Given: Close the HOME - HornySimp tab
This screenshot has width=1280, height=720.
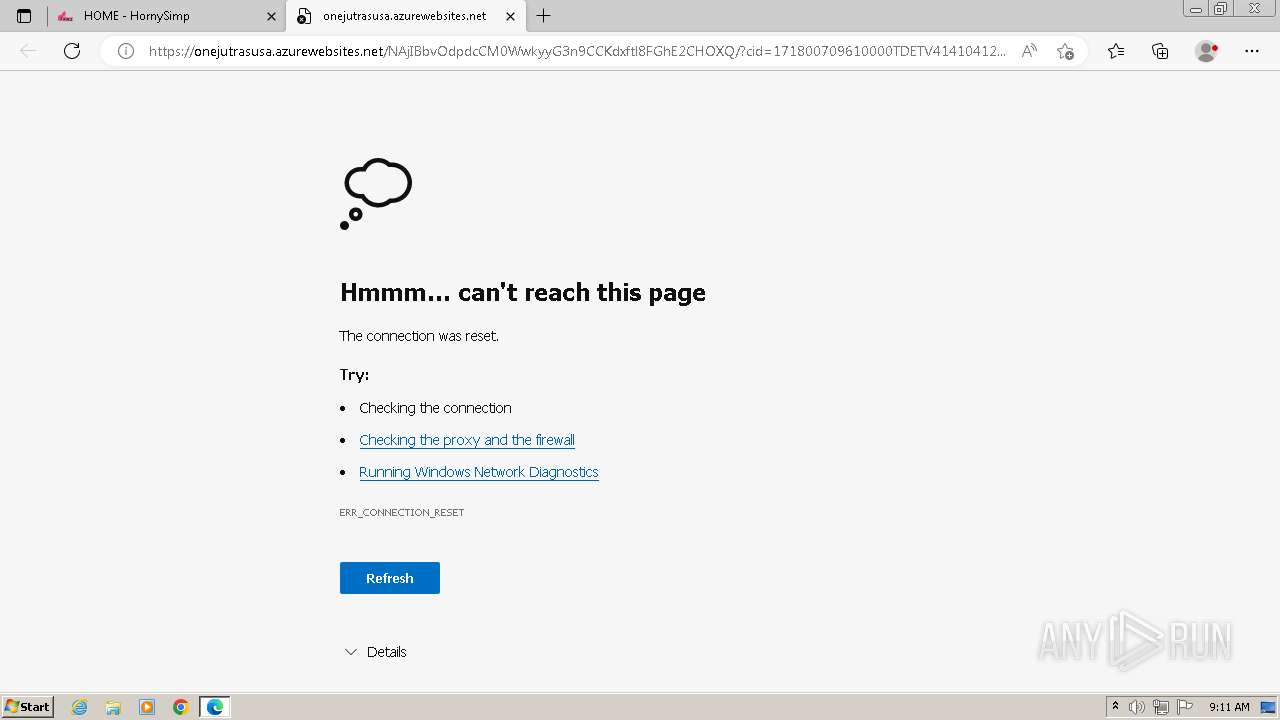Looking at the screenshot, I should pyautogui.click(x=271, y=16).
